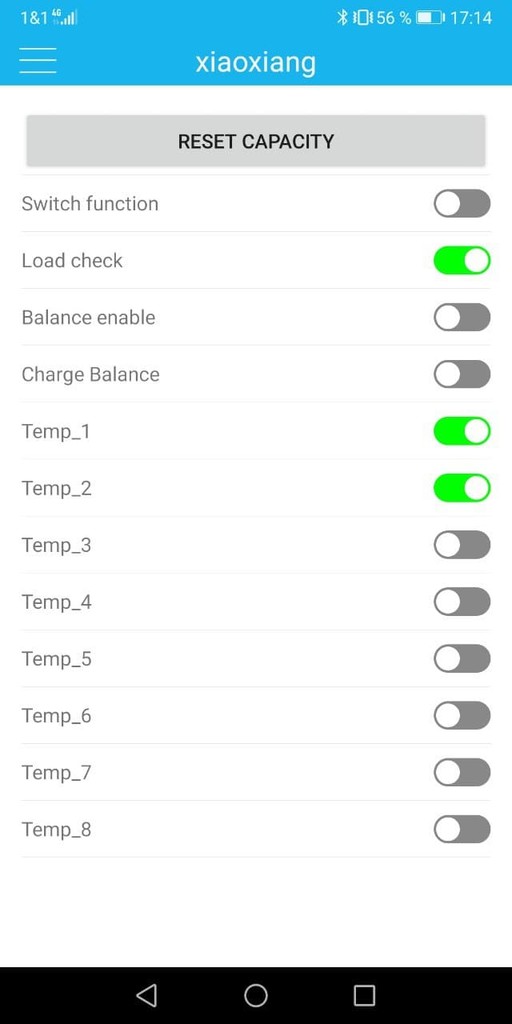The image size is (512, 1024).
Task: Turn on the Temp_8 toggle
Action: click(x=462, y=829)
